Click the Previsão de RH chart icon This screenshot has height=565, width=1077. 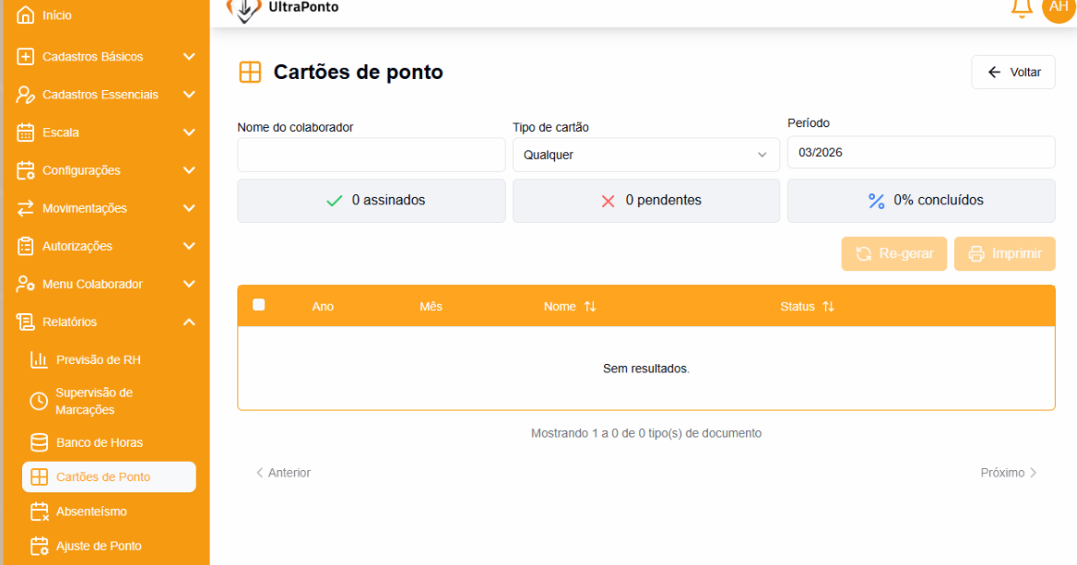click(39, 360)
